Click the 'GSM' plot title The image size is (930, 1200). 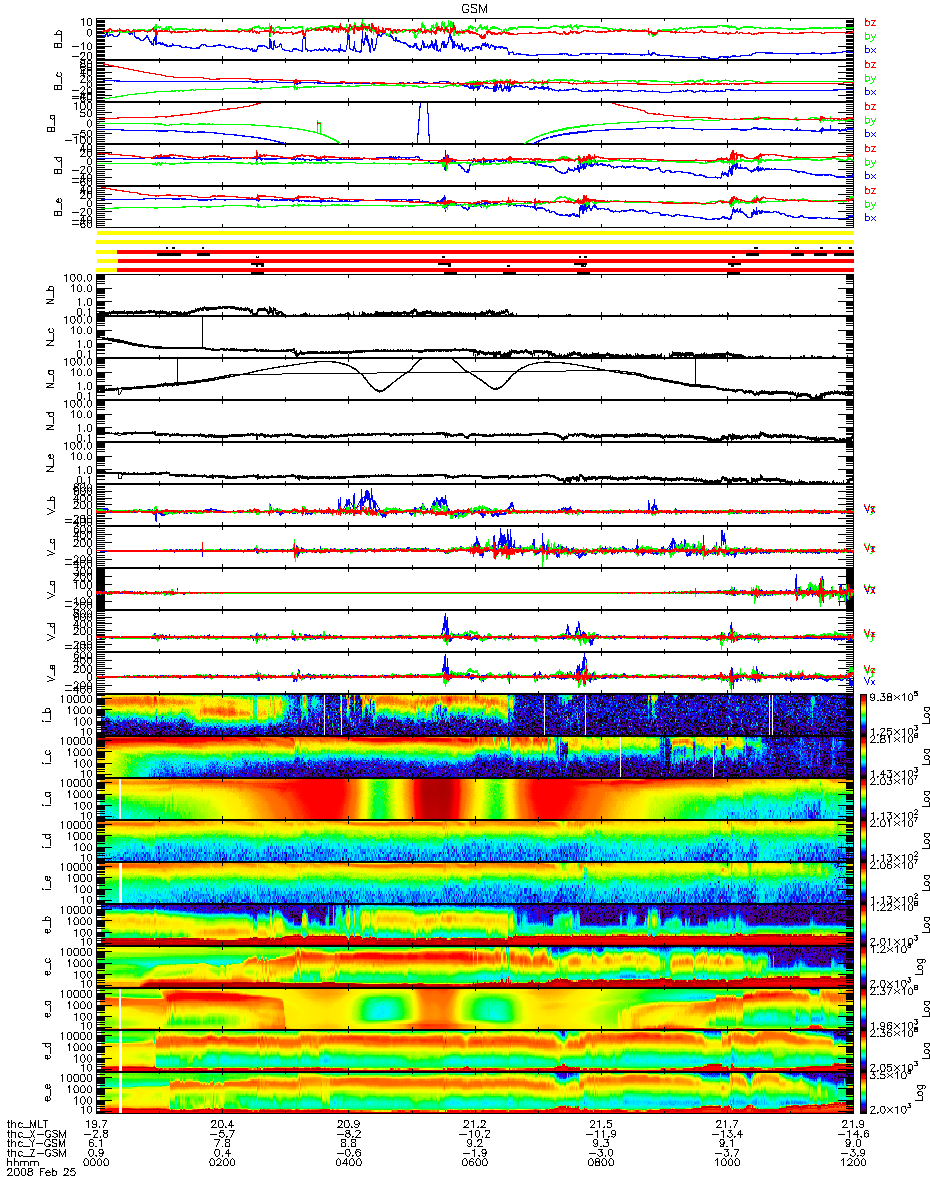474,8
